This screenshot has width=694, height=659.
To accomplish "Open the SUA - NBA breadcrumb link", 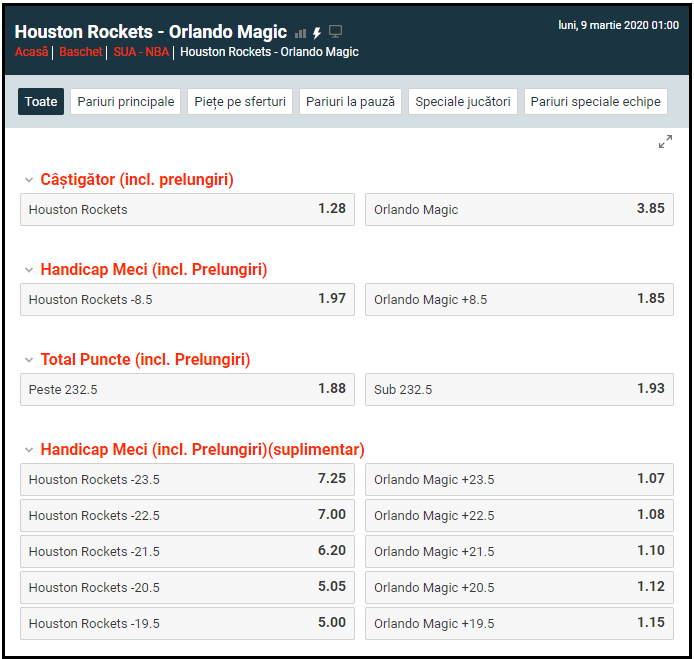I will coord(141,52).
